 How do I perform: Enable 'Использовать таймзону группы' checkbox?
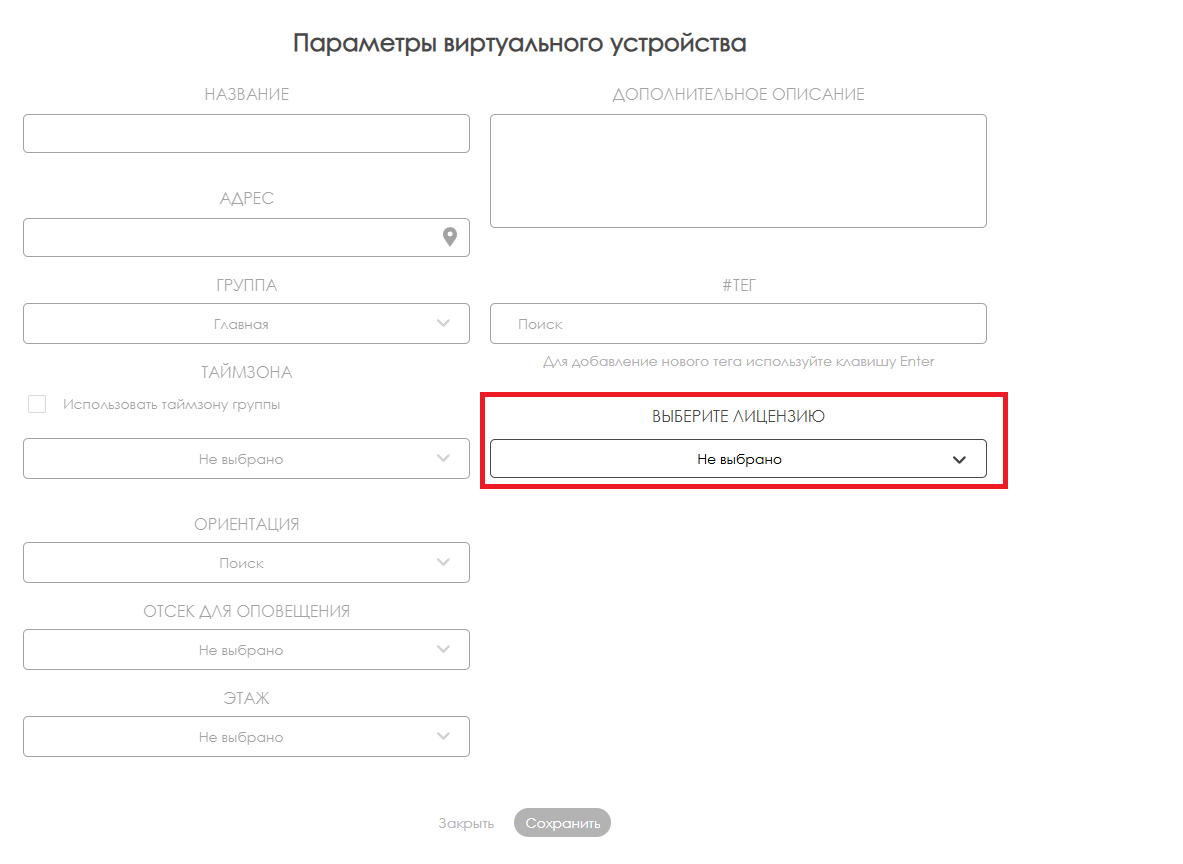pyautogui.click(x=37, y=404)
